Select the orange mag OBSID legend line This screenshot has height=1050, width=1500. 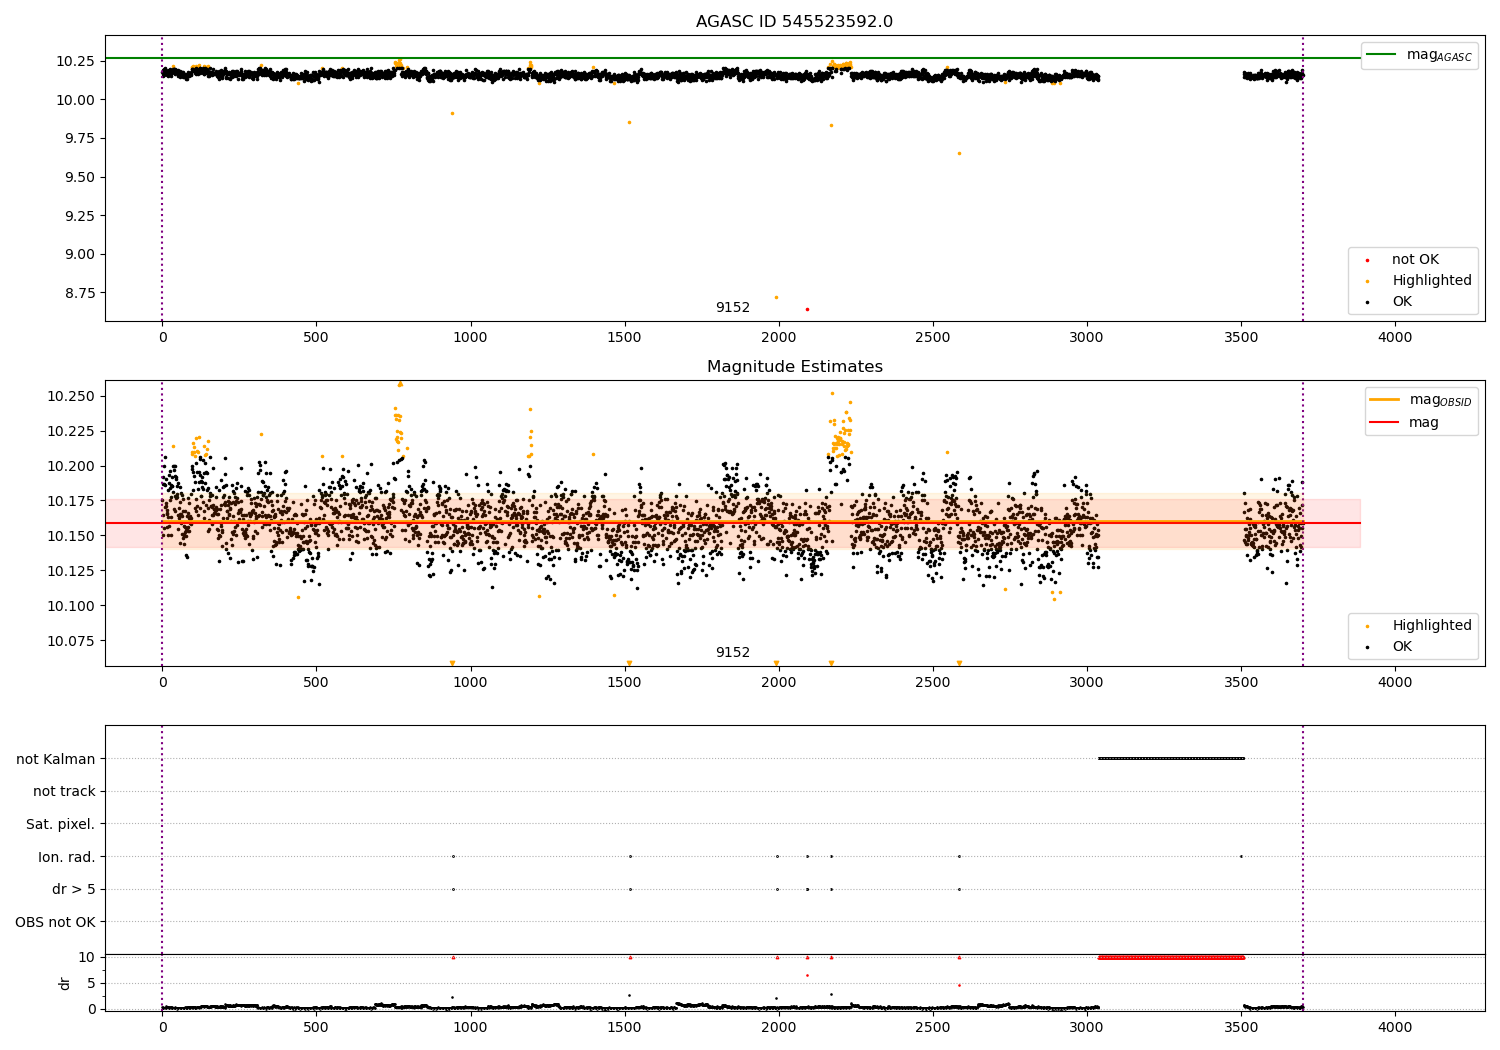pos(1385,400)
